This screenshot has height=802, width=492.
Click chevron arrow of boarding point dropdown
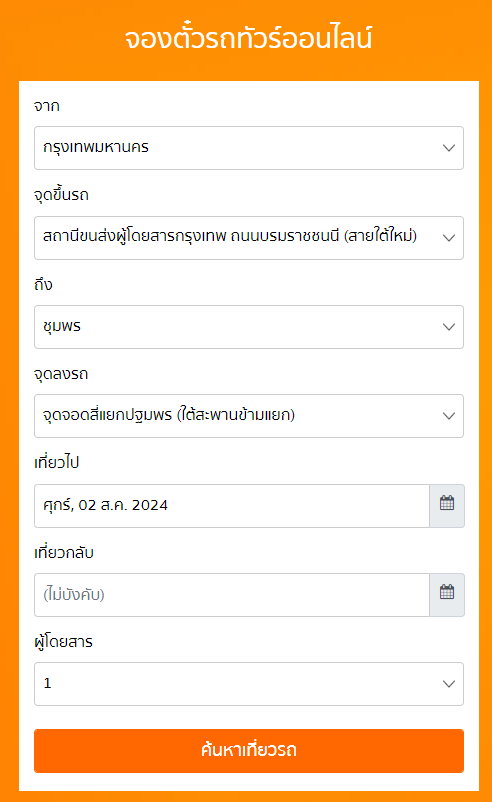[449, 238]
